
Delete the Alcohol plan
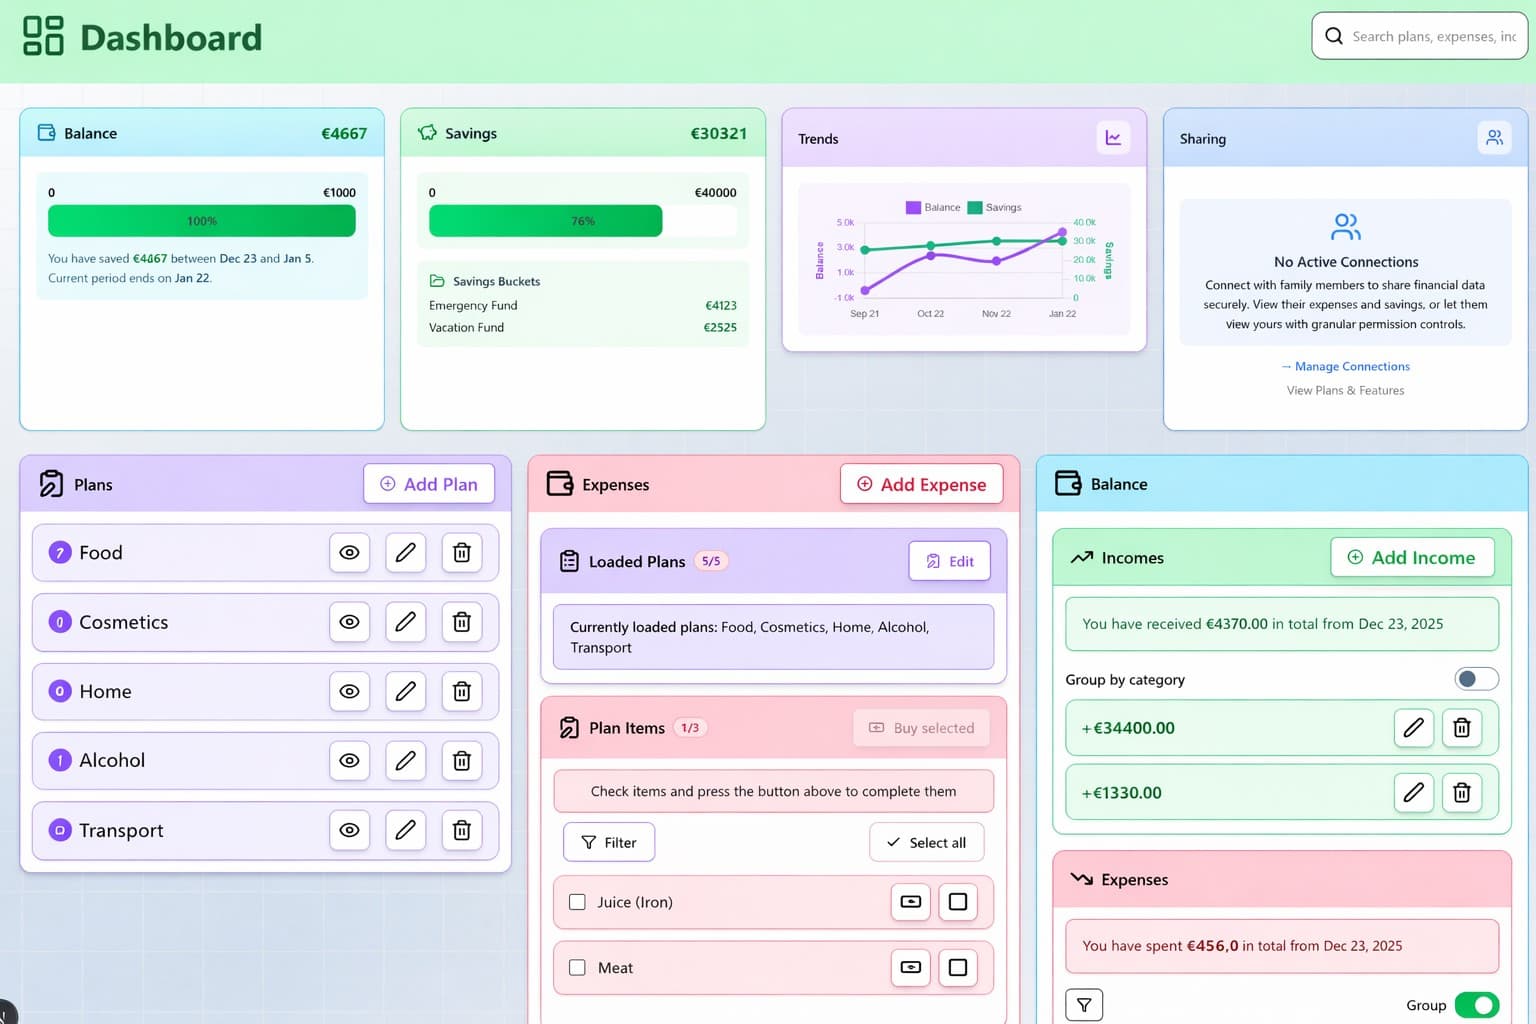click(462, 760)
